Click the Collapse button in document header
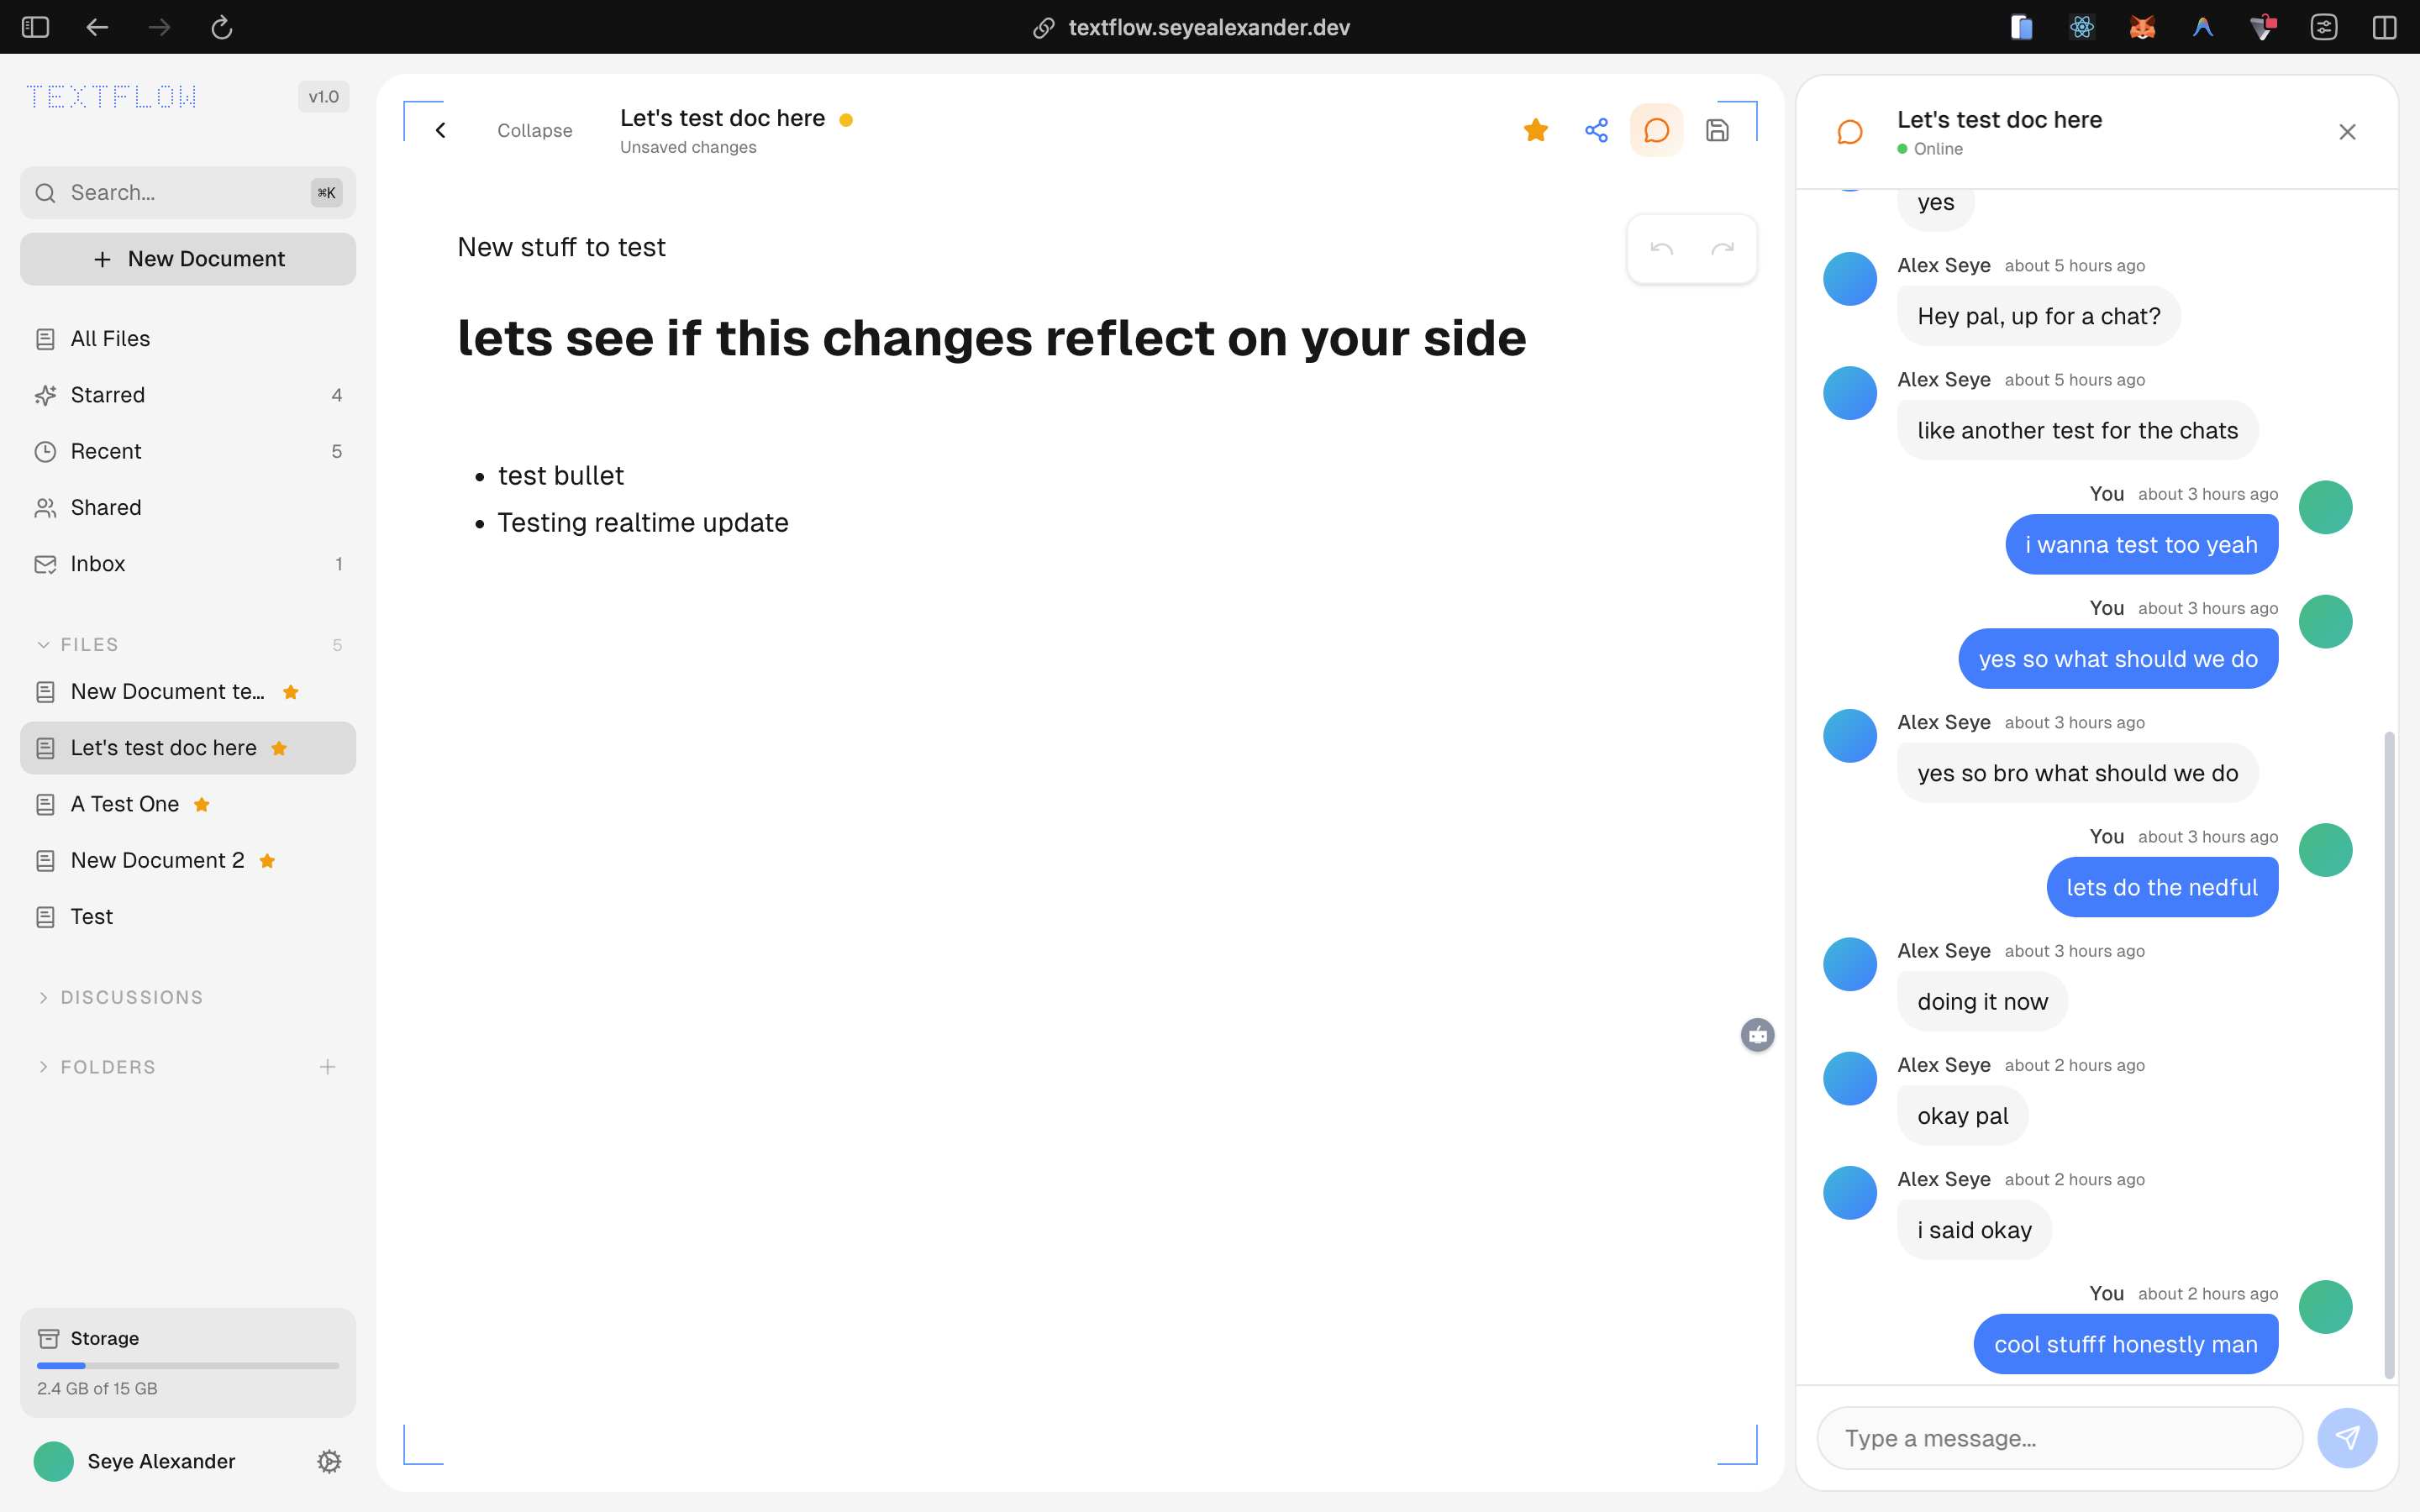Image resolution: width=2420 pixels, height=1512 pixels. pos(534,130)
